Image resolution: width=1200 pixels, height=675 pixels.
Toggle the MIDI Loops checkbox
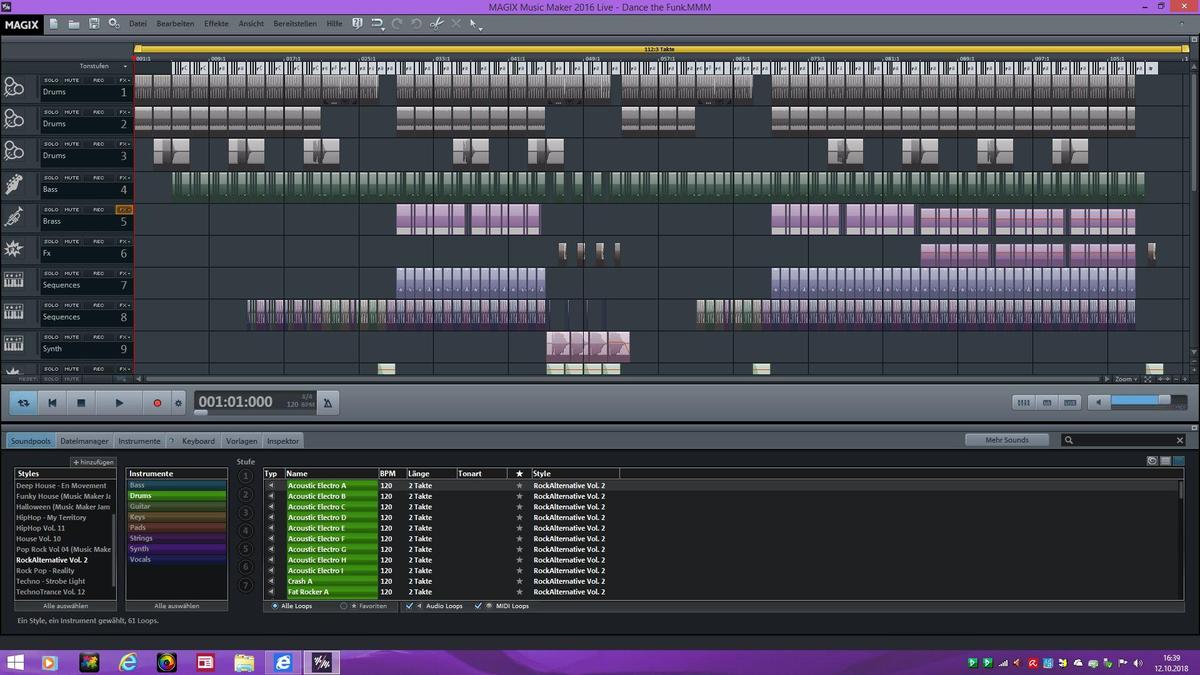point(478,606)
